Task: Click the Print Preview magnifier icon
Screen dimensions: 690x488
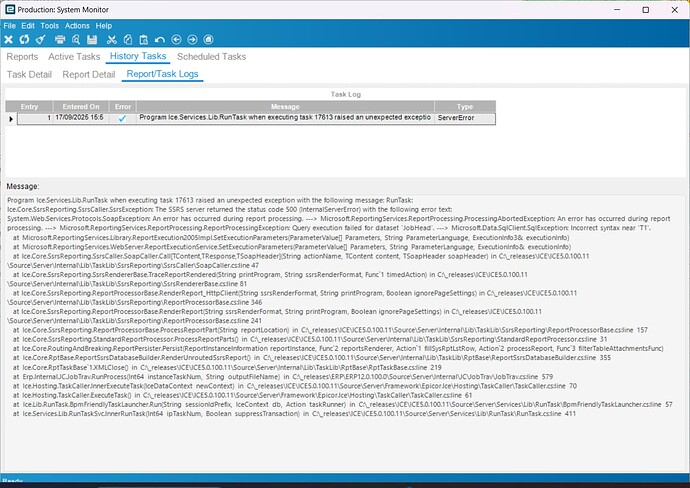Action: coord(76,40)
